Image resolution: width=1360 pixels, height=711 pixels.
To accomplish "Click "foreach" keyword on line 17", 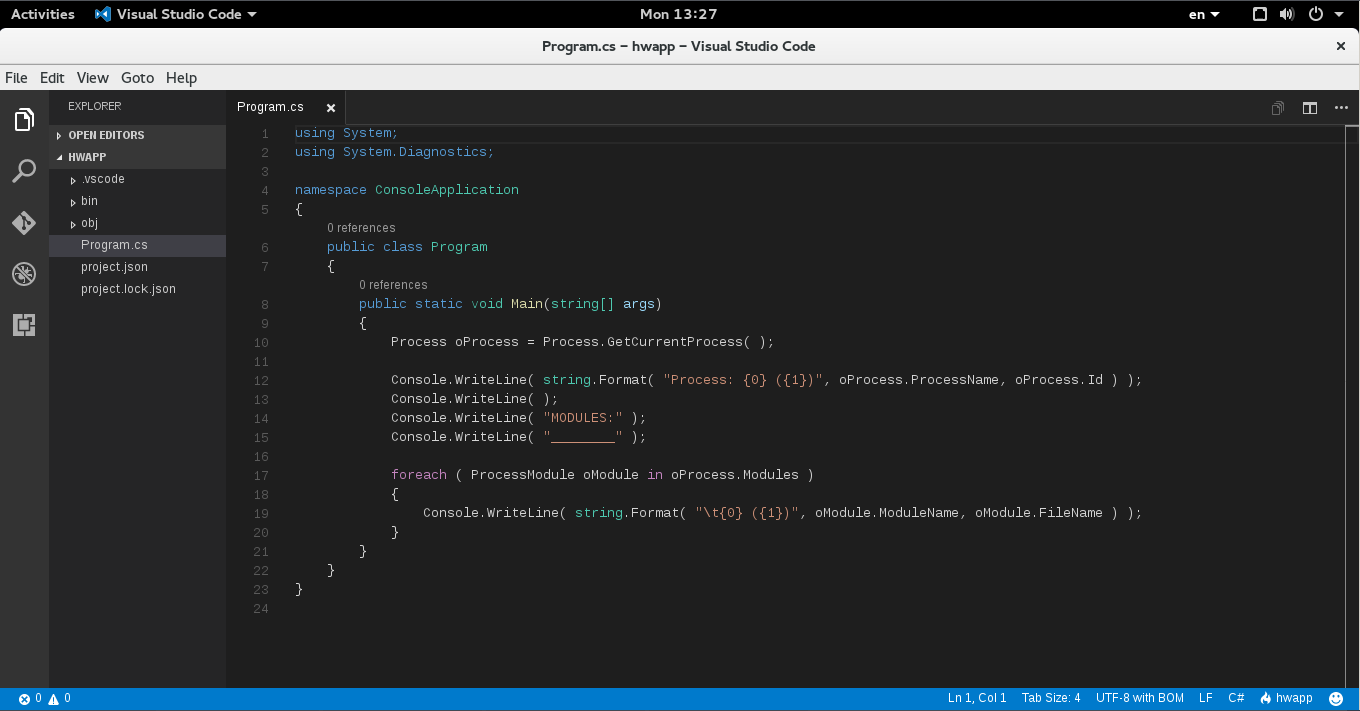I will (x=419, y=475).
